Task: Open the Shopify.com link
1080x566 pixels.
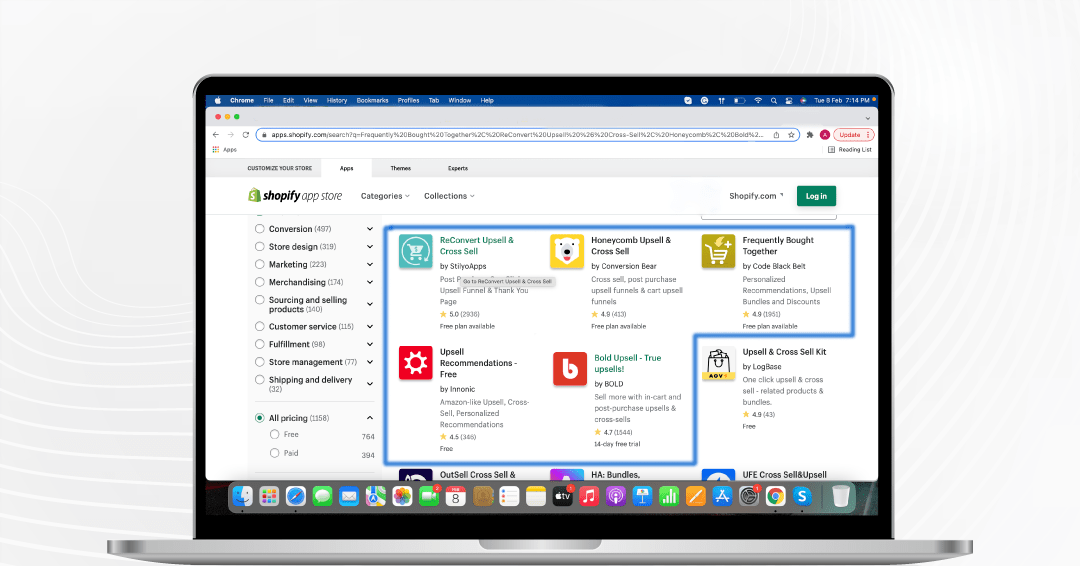Action: pyautogui.click(x=756, y=196)
